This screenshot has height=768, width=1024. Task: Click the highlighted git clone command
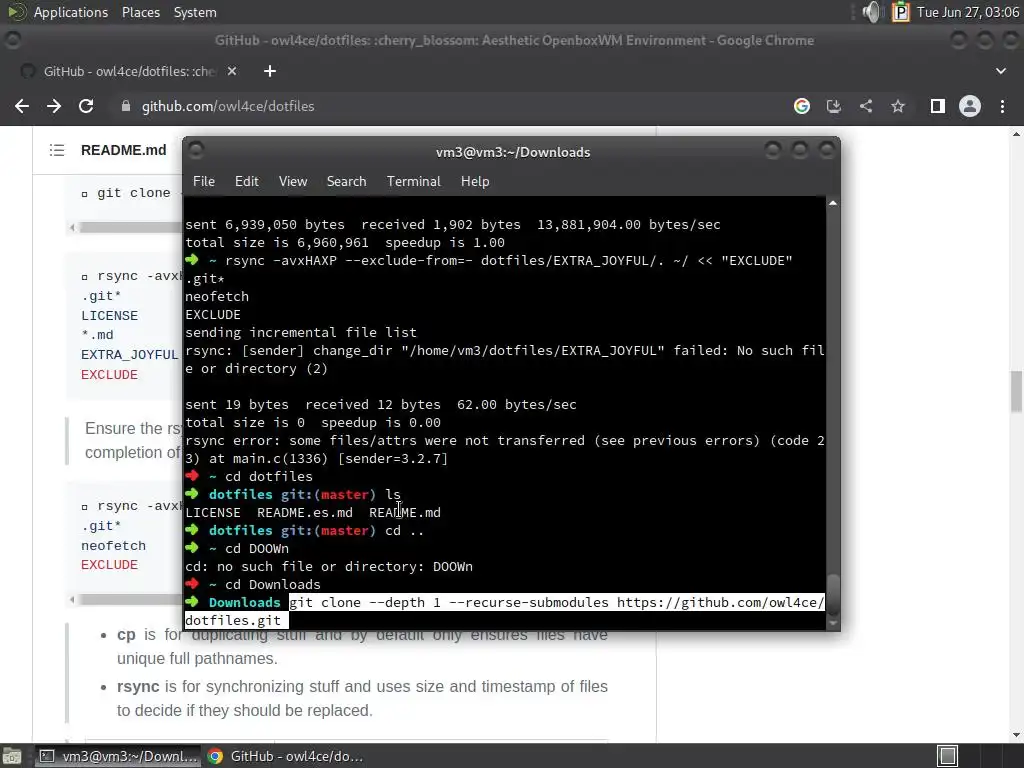[x=504, y=611]
